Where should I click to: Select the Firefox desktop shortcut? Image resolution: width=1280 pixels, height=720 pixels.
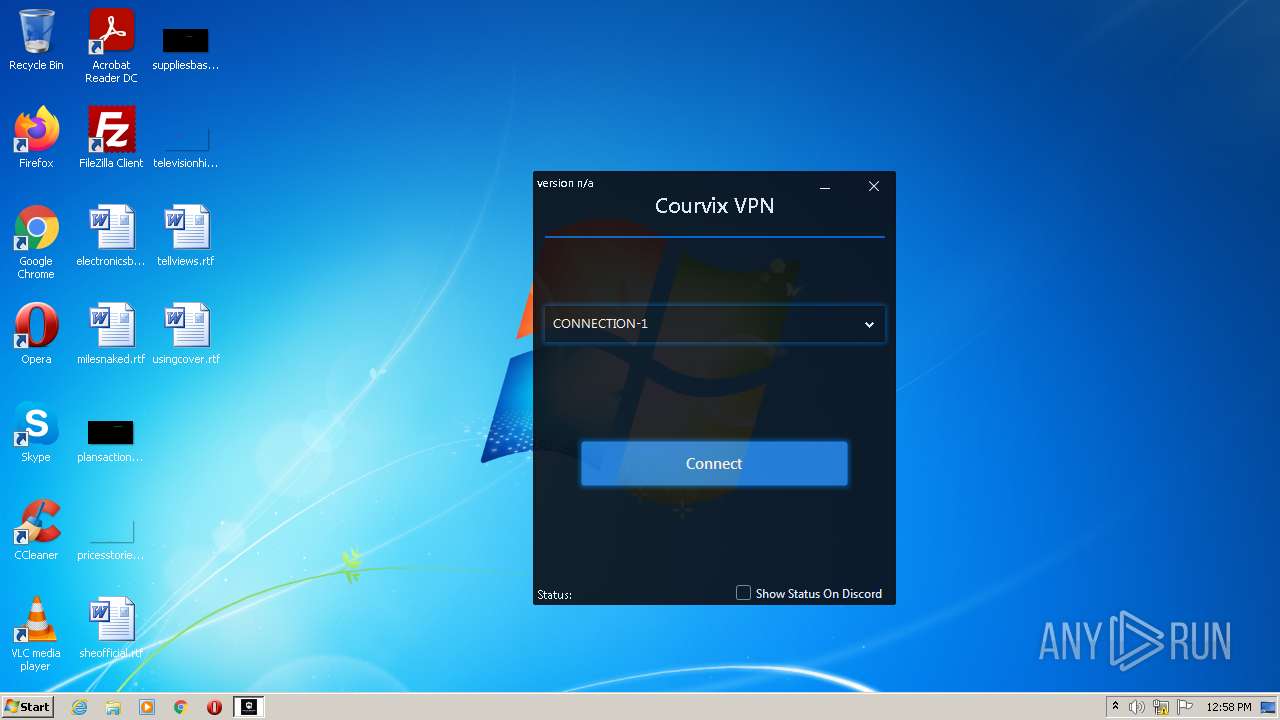[36, 138]
